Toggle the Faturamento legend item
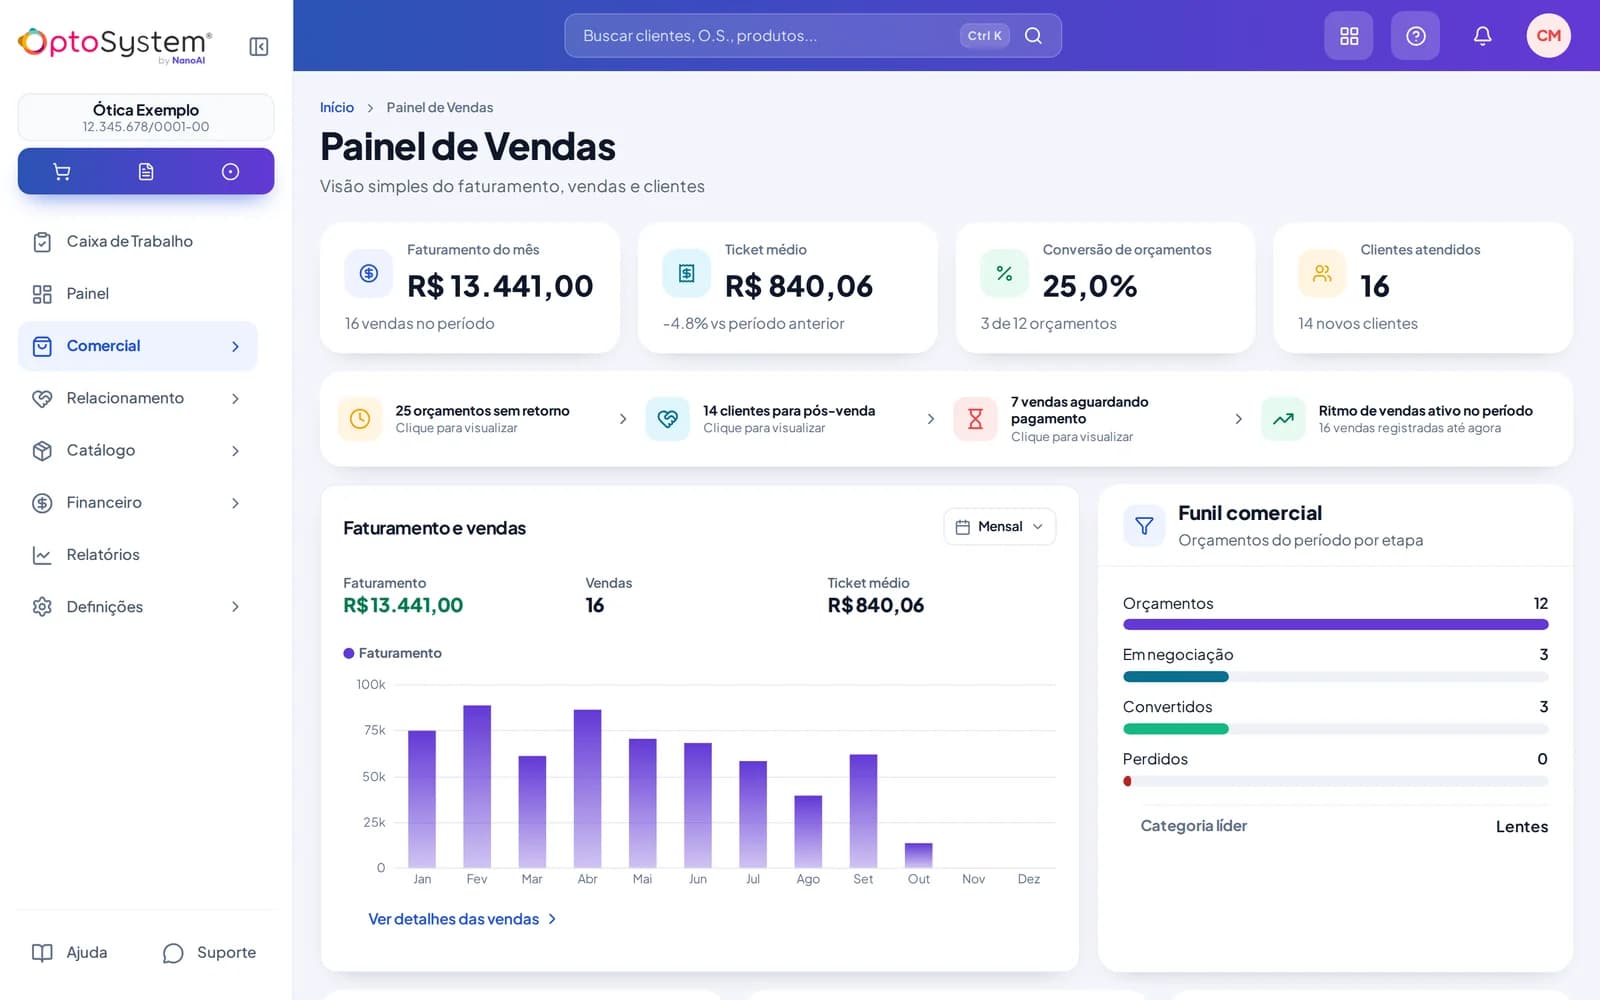Image resolution: width=1600 pixels, height=1000 pixels. (x=392, y=653)
